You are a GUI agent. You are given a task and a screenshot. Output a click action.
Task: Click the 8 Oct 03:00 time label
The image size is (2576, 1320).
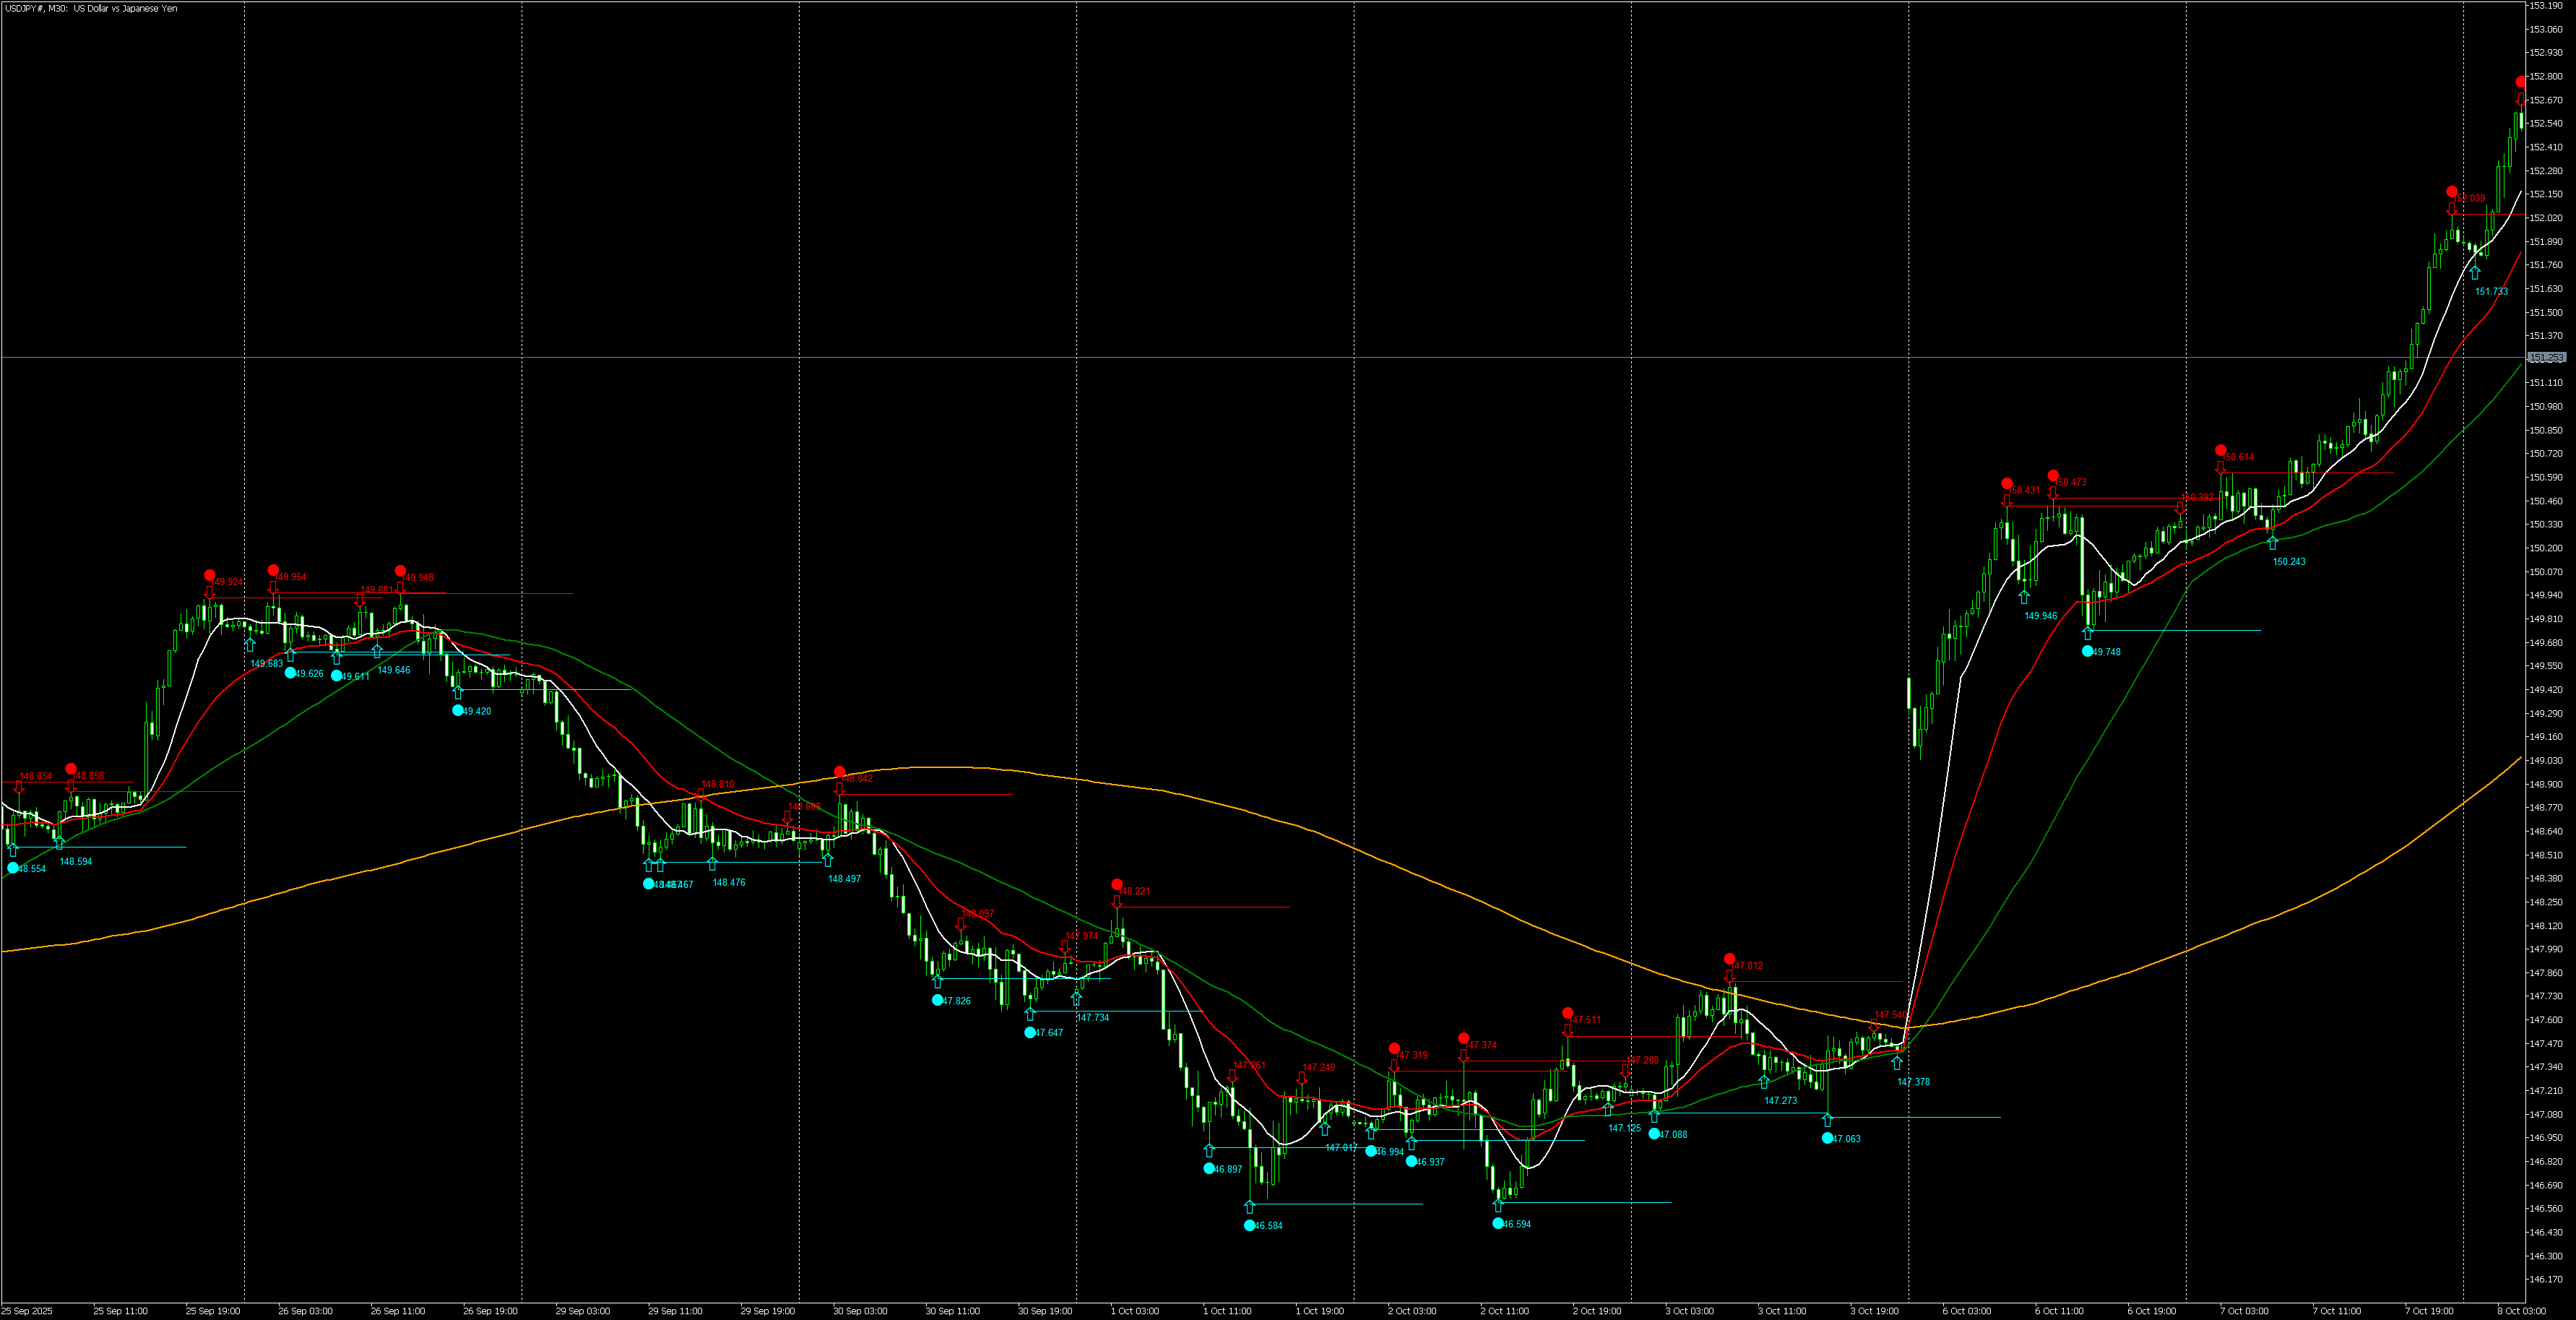(x=2521, y=1310)
